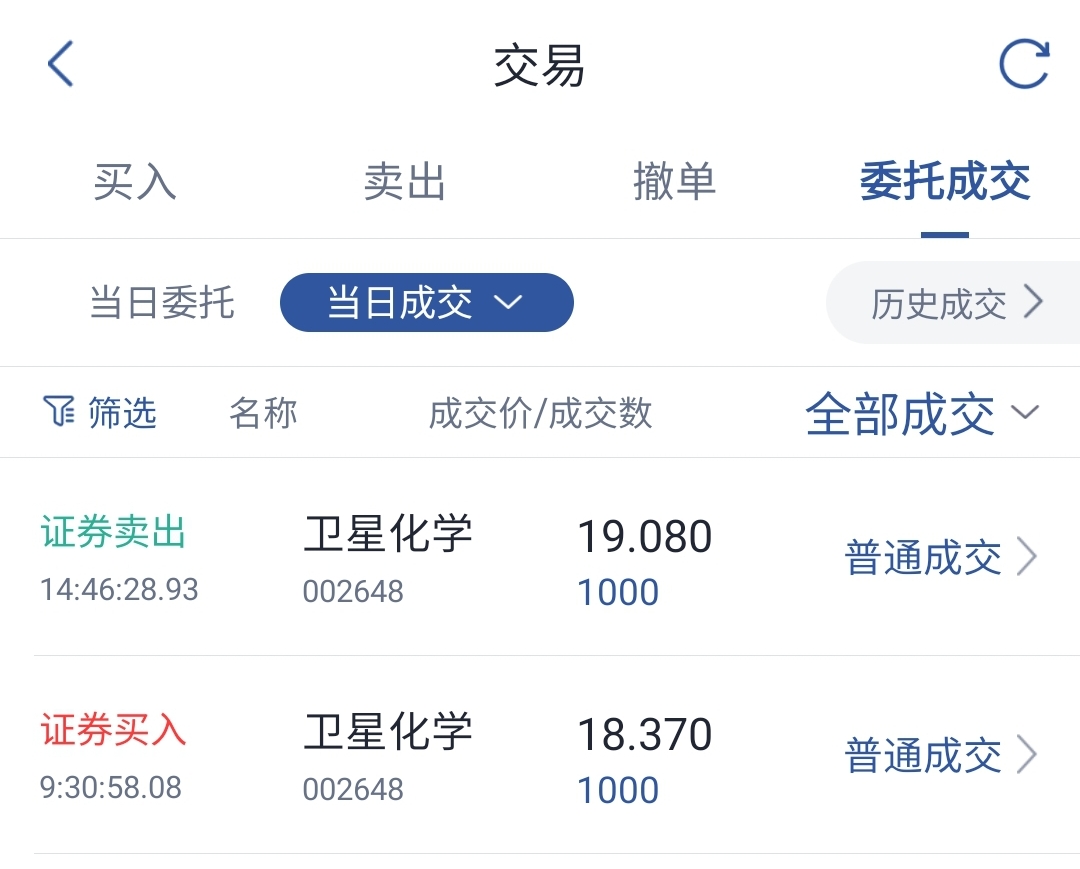Screen dimensions: 1080x869
Task: Expand the 全部成交 filter dropdown
Action: pyautogui.click(x=922, y=414)
